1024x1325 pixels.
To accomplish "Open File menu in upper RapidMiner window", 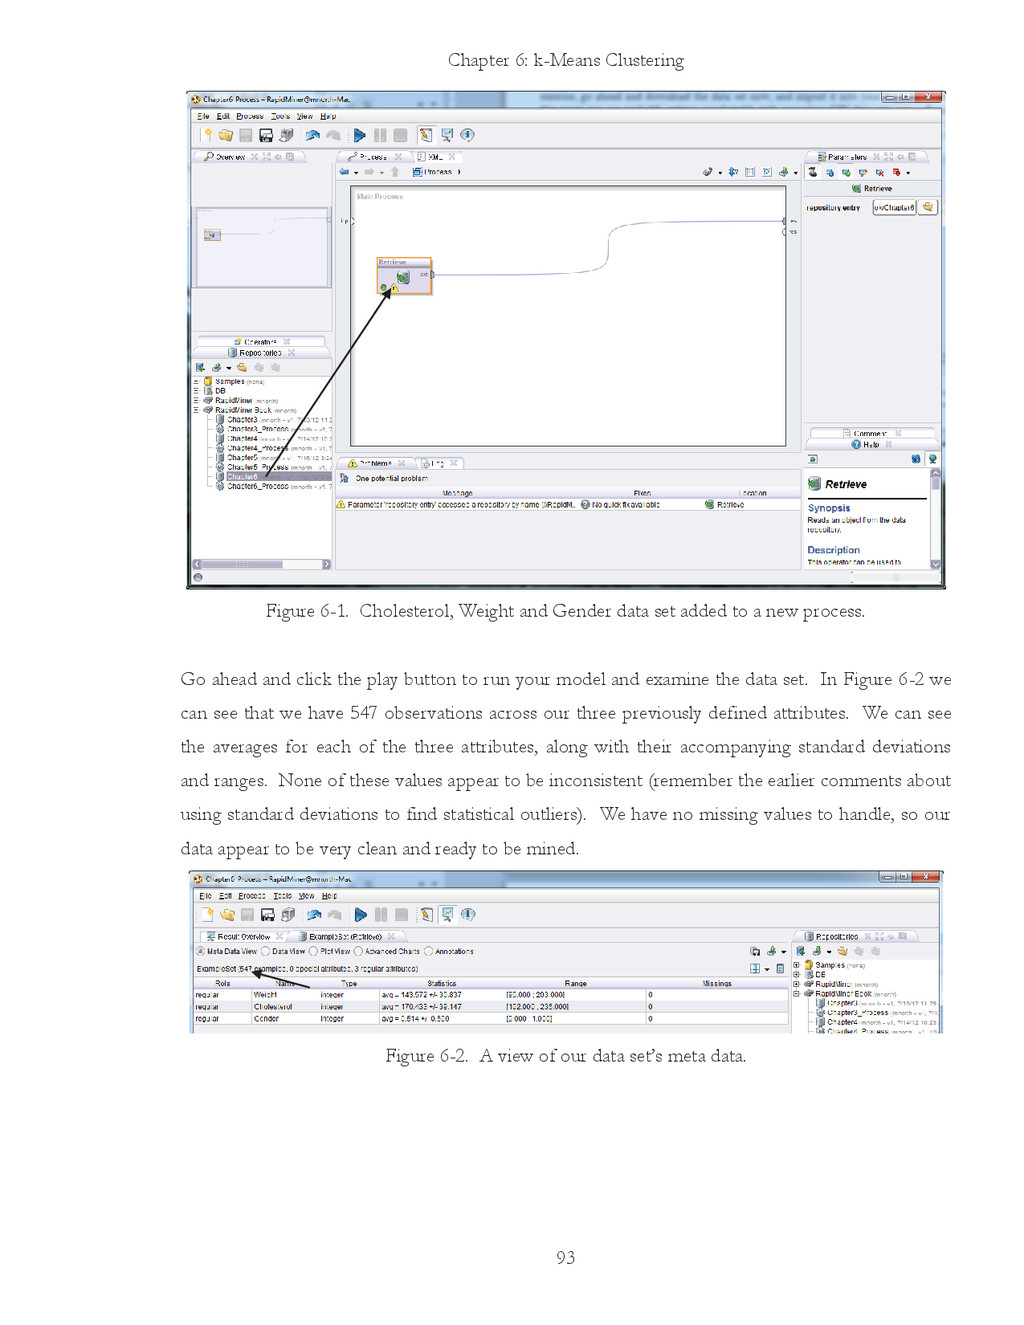I will coord(203,116).
